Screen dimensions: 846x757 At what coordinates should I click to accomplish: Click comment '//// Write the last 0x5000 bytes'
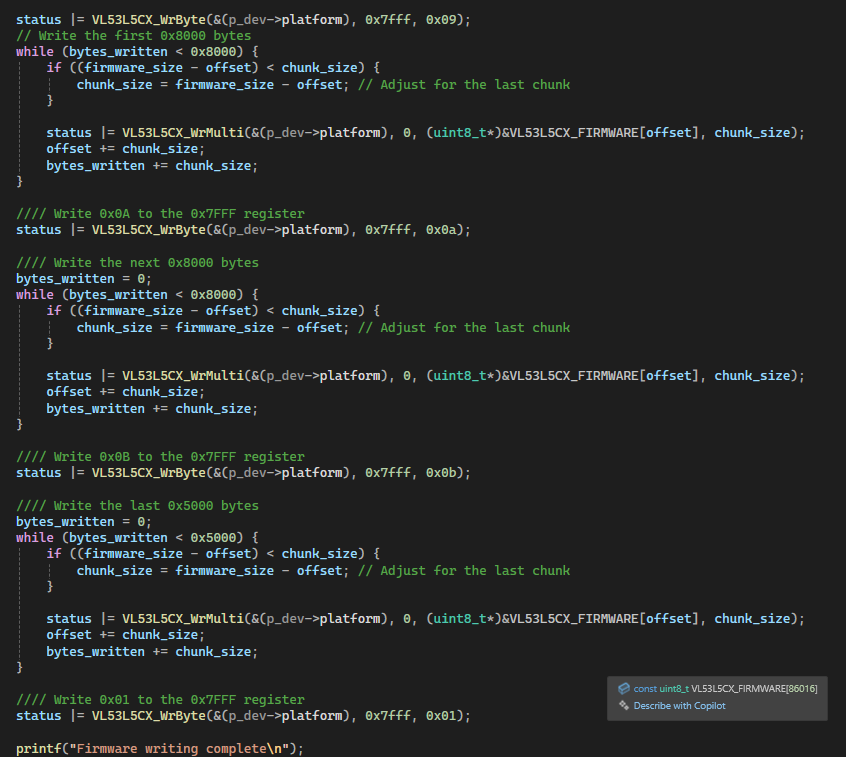(x=137, y=506)
